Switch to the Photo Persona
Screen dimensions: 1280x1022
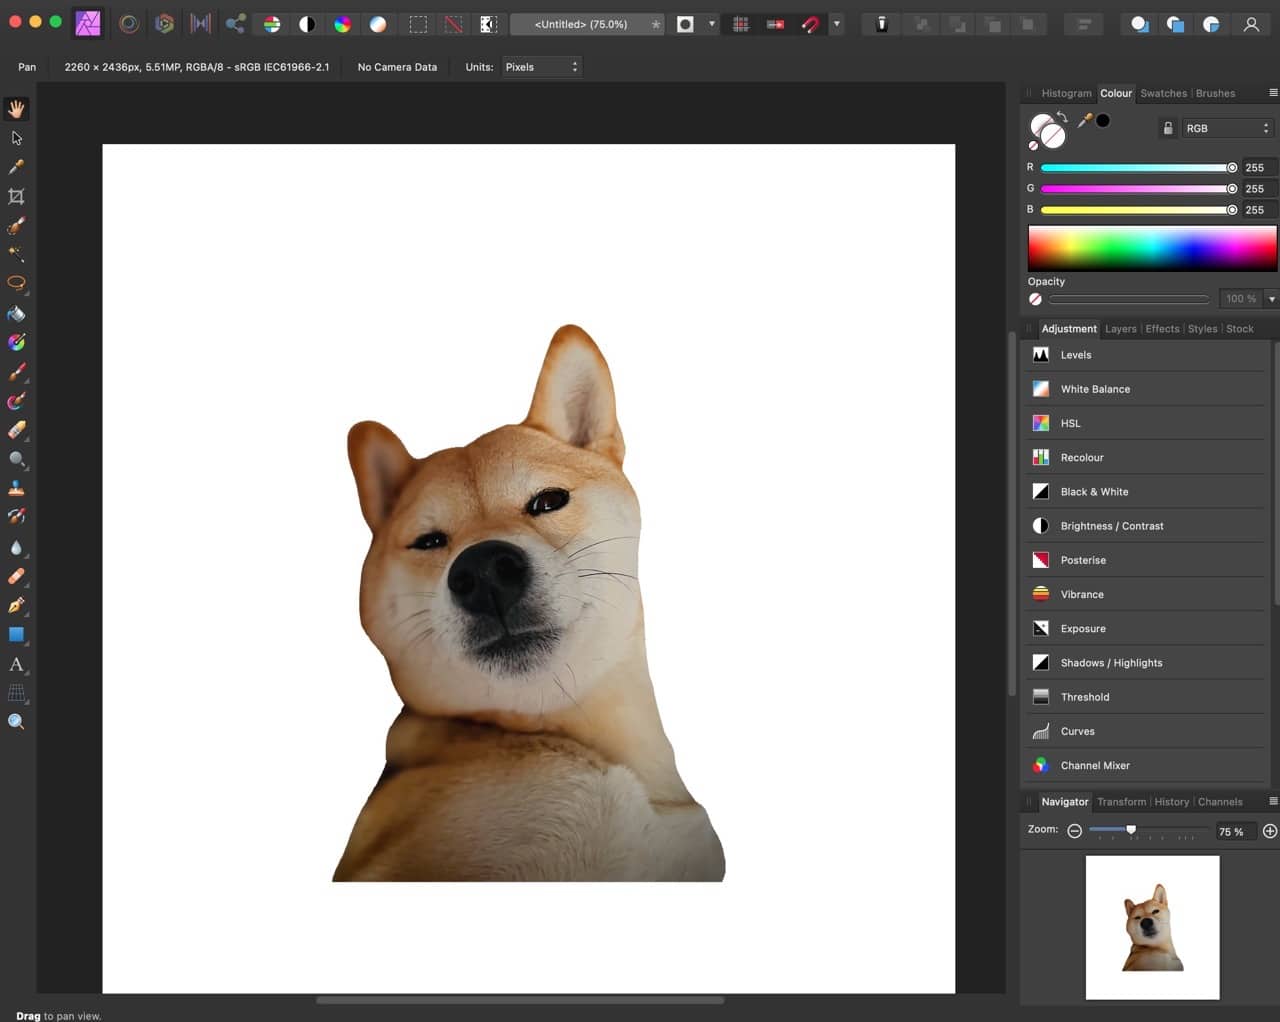pos(88,24)
